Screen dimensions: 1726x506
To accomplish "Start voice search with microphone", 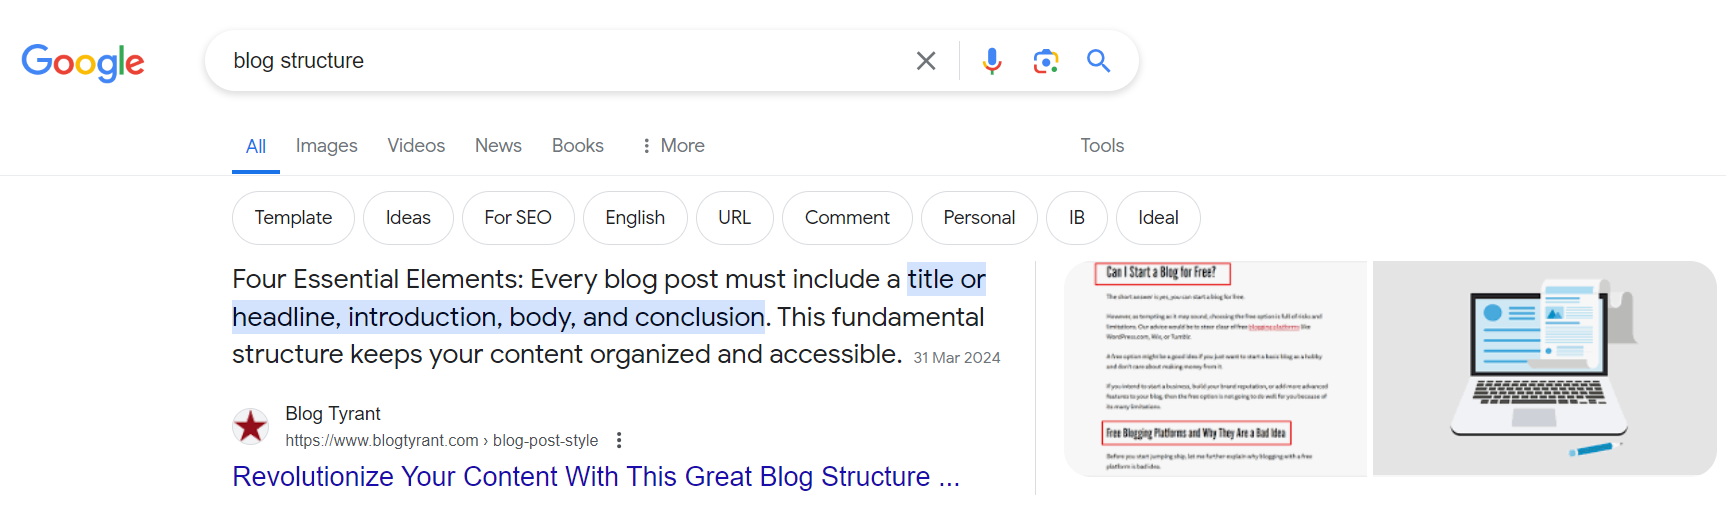I will tap(992, 61).
